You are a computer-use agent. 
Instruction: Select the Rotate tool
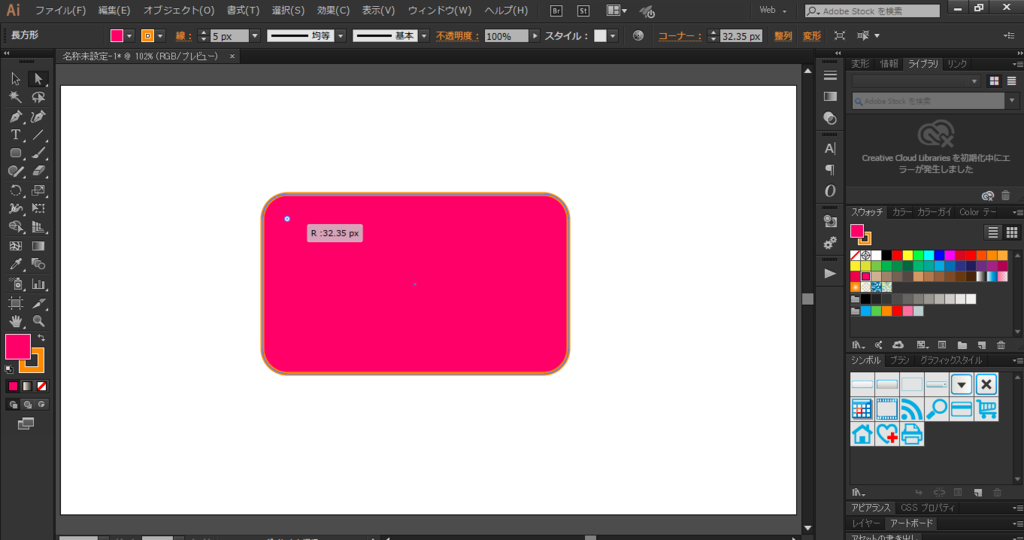(16, 191)
